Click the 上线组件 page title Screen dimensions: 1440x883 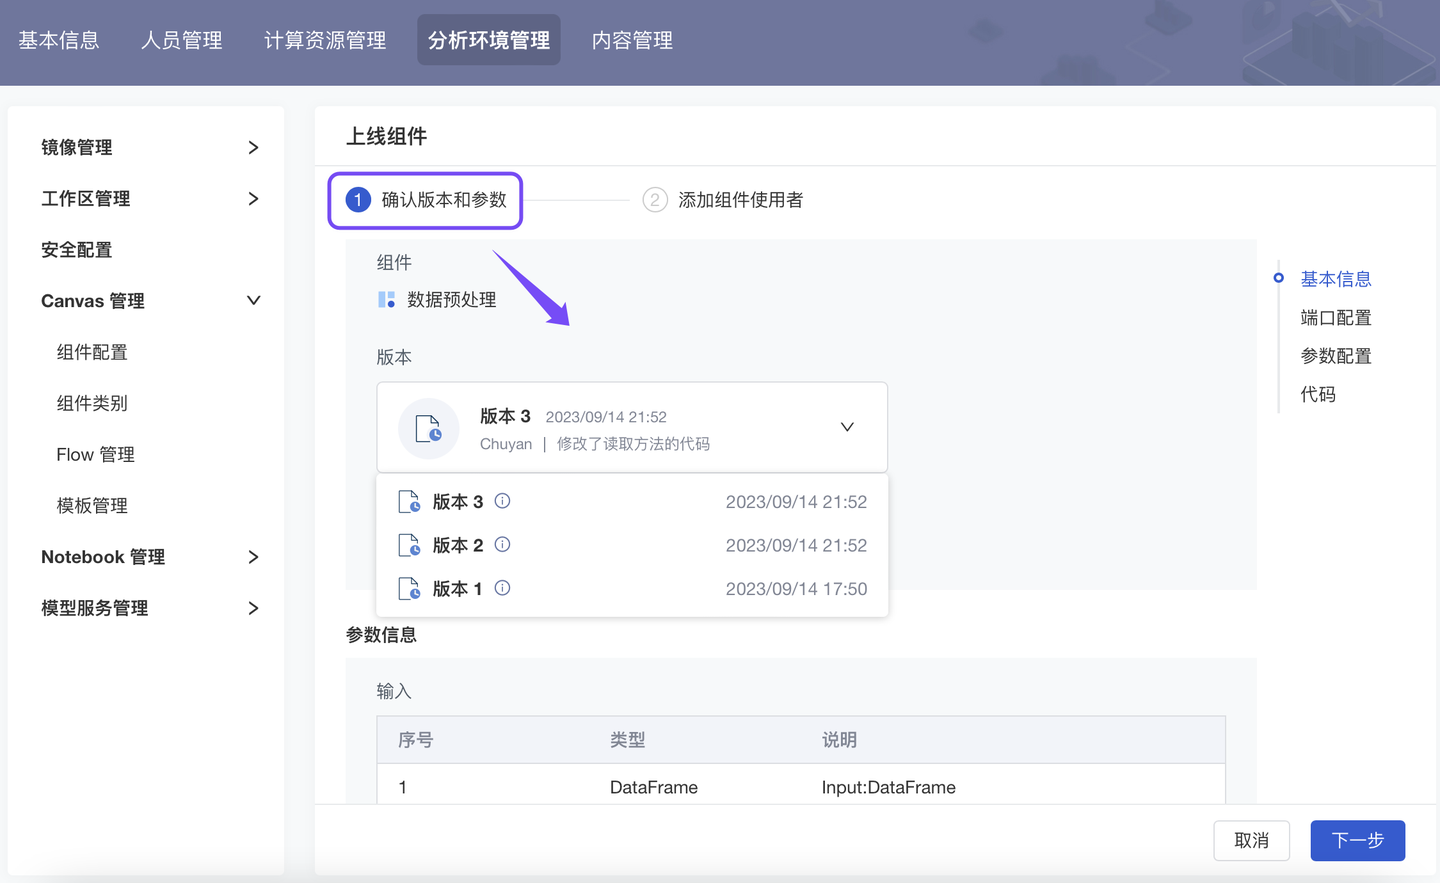386,136
